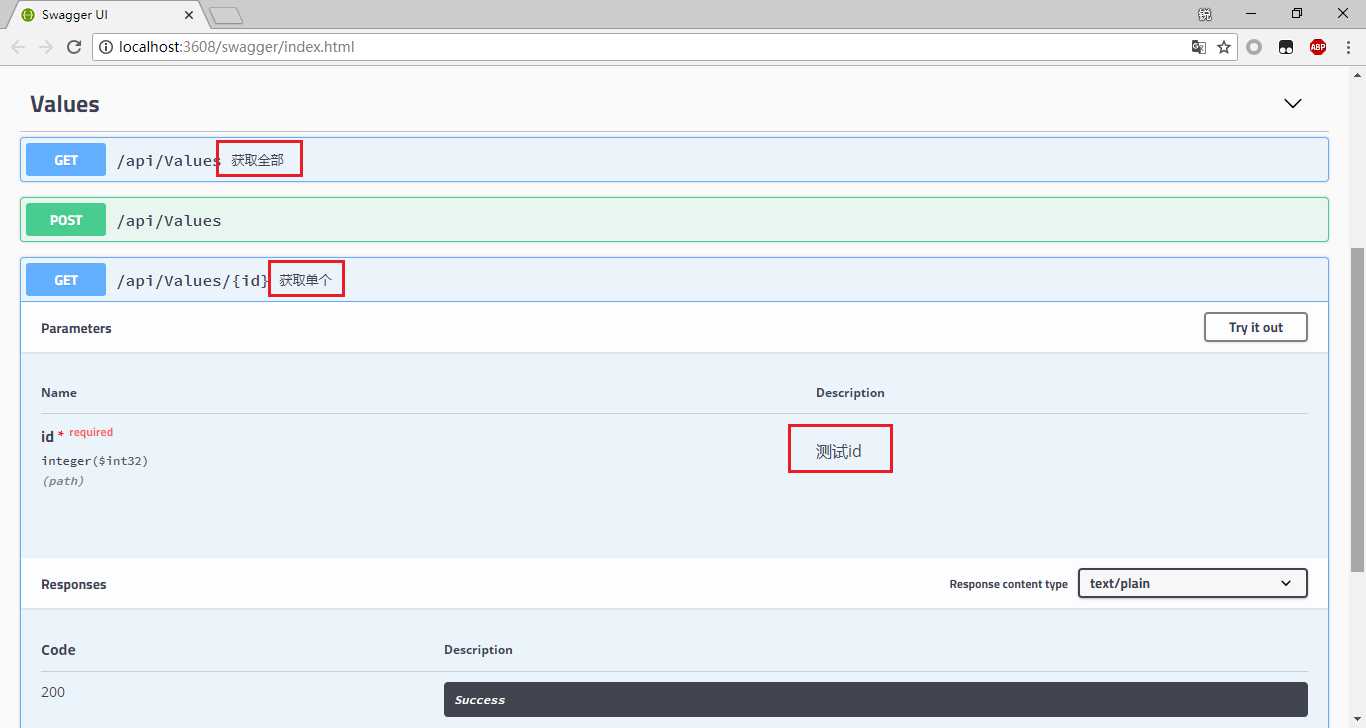Click the Try it out button
The image size is (1366, 728).
(1256, 327)
